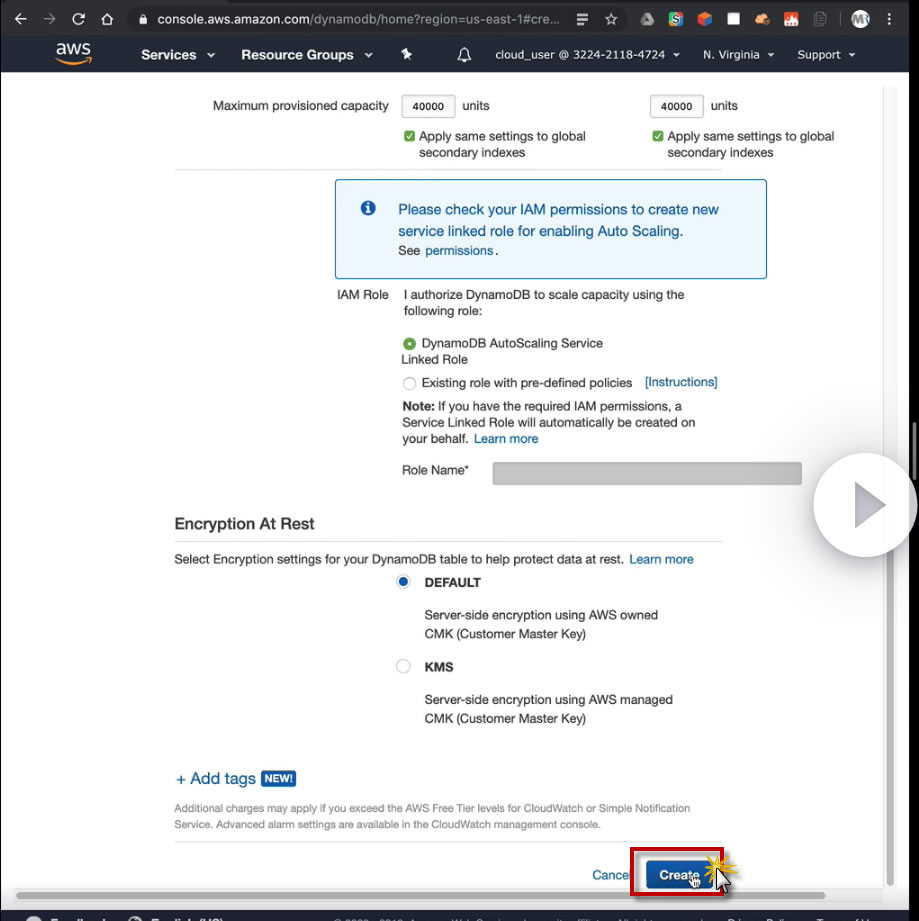Viewport: 919px width, 921px height.
Task: Click the gray document extension icon
Action: click(x=820, y=19)
